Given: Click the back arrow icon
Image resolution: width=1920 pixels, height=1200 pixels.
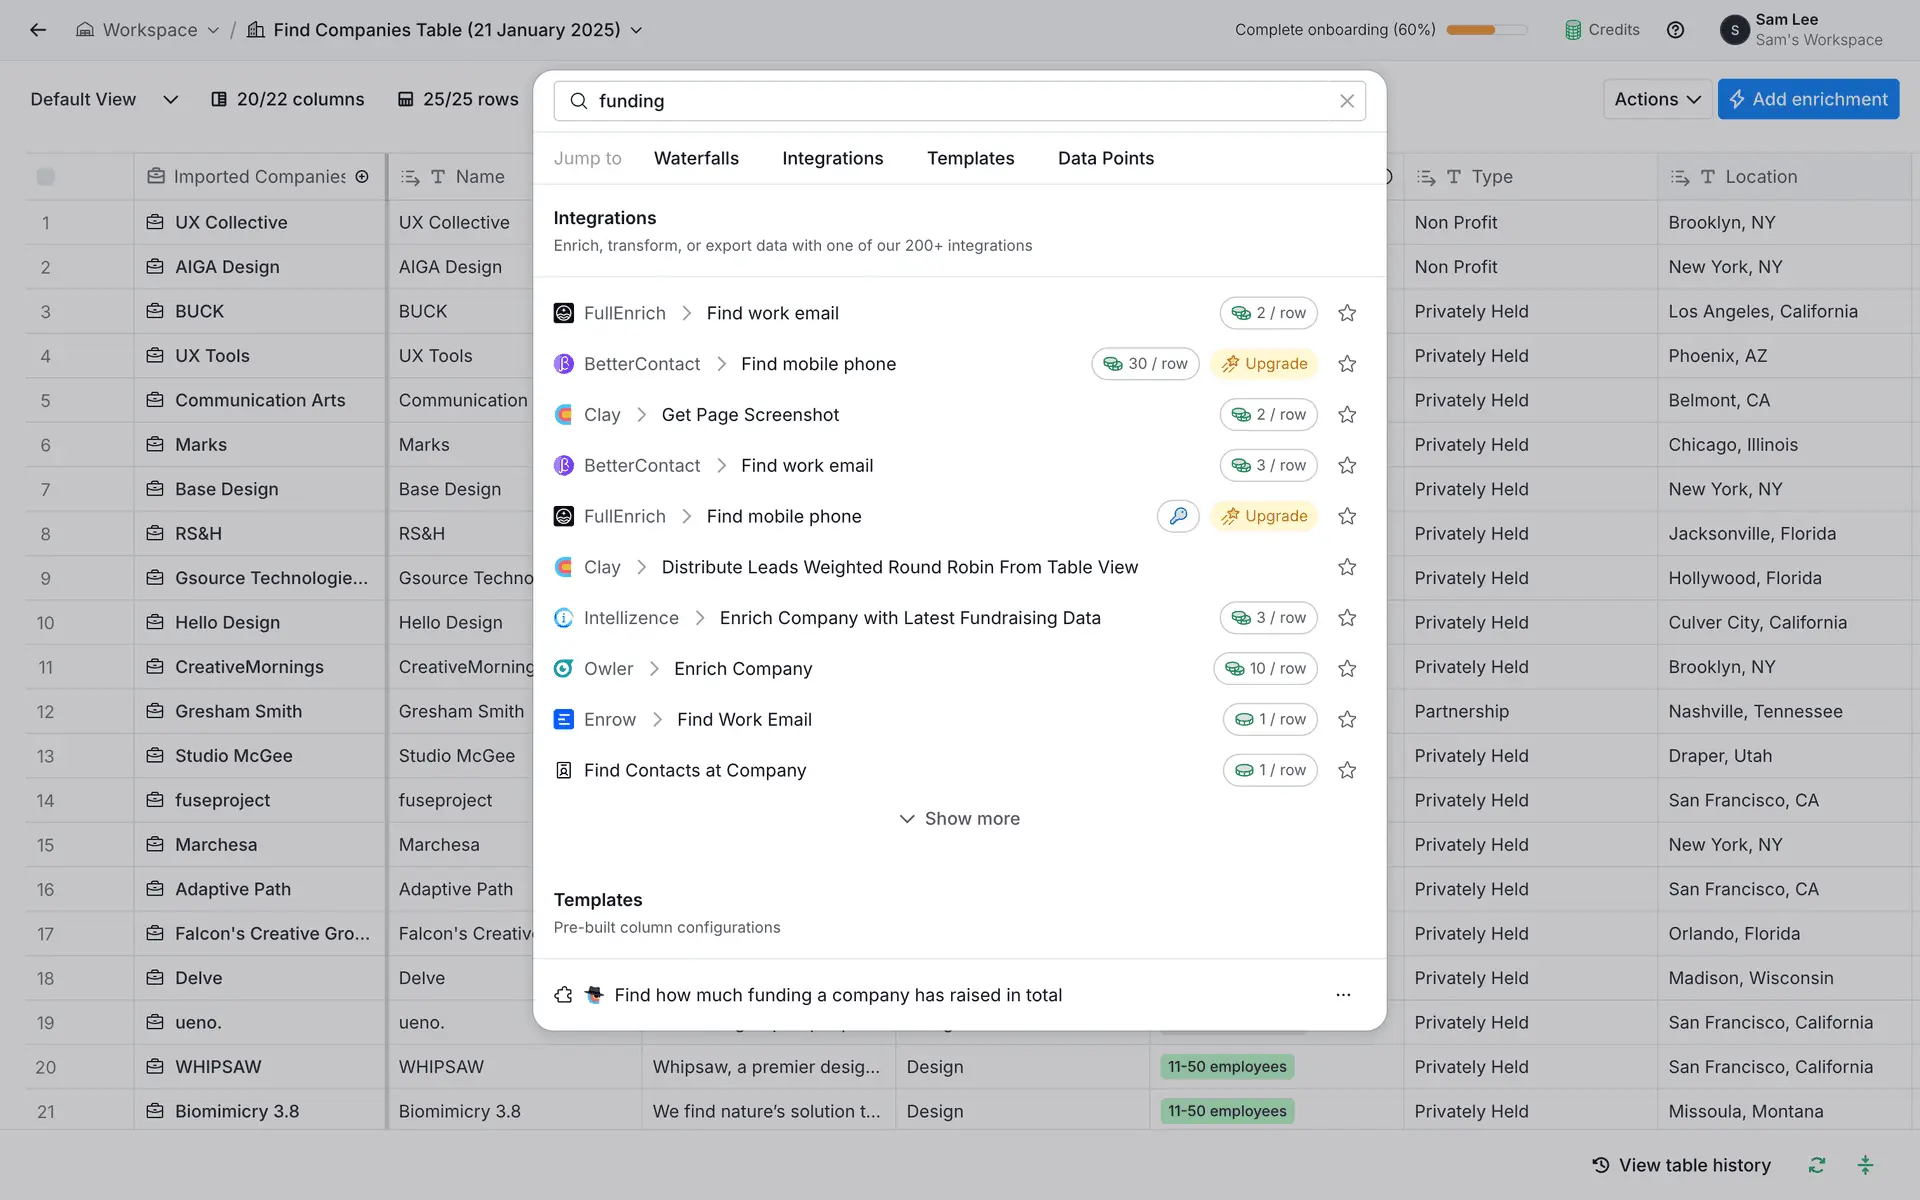Looking at the screenshot, I should pyautogui.click(x=38, y=30).
